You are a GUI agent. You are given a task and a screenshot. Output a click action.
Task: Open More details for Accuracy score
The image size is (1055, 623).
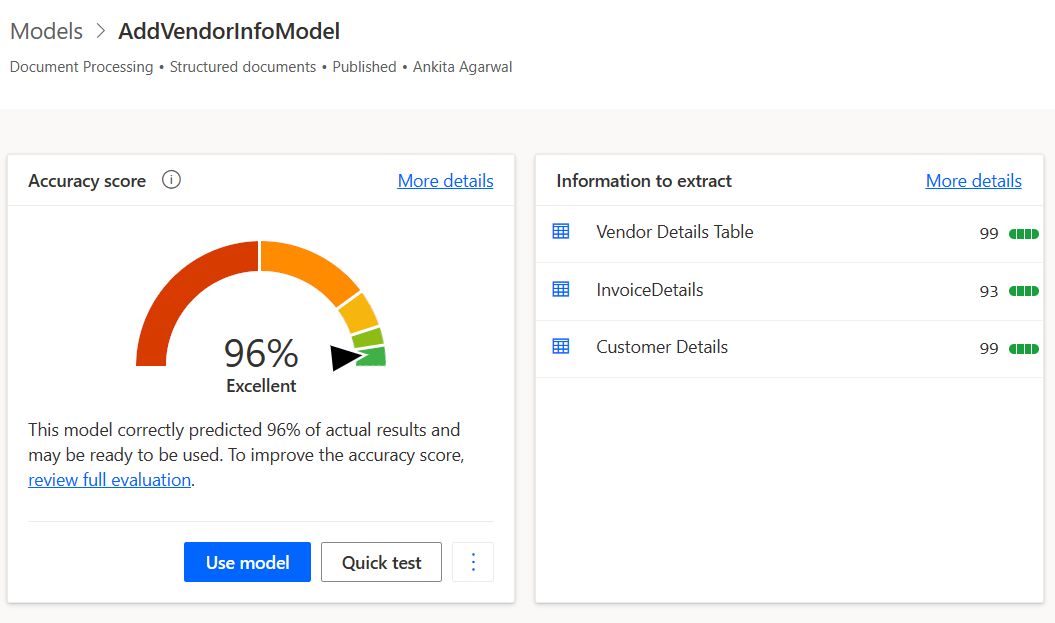445,180
